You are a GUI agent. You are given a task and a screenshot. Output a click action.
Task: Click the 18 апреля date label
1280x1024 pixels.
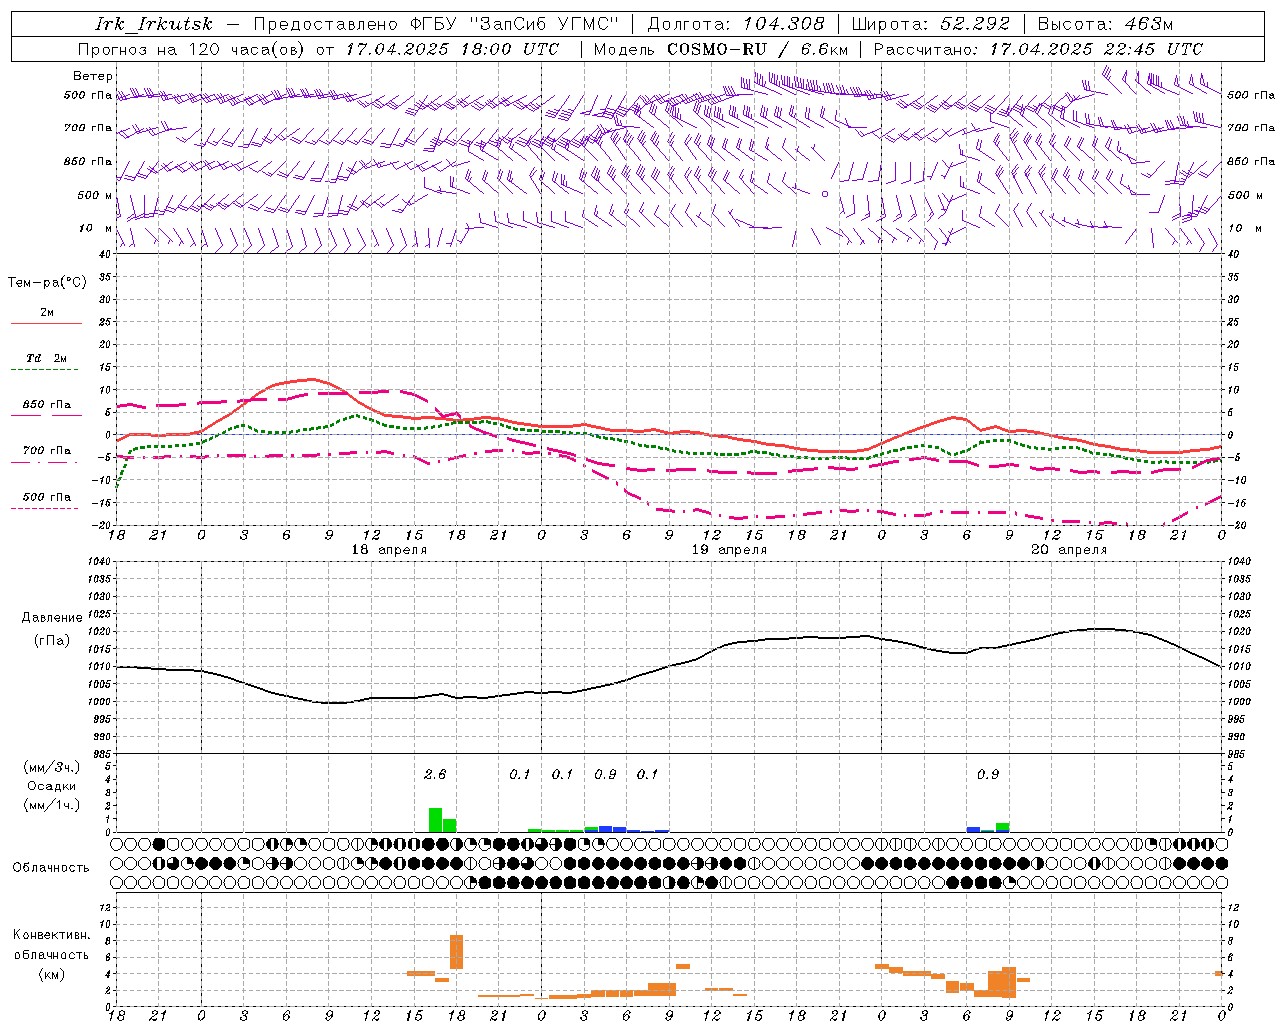(x=389, y=550)
